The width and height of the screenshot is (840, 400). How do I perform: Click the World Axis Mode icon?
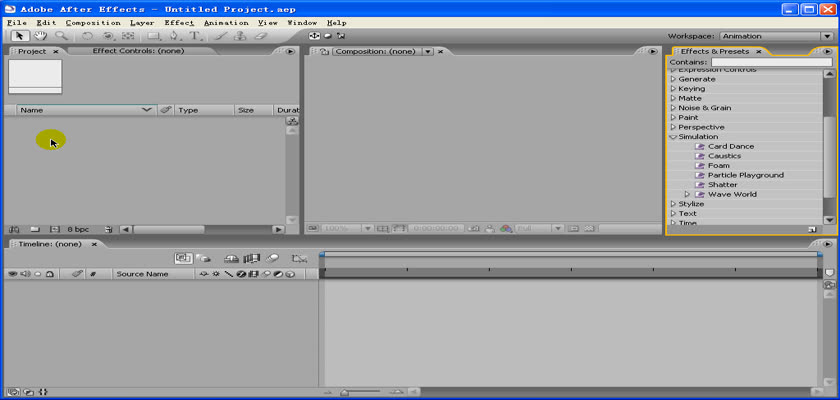328,36
